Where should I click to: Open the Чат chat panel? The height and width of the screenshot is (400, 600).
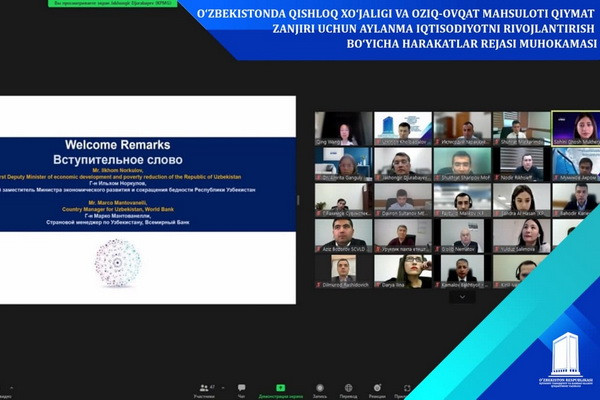[241, 386]
